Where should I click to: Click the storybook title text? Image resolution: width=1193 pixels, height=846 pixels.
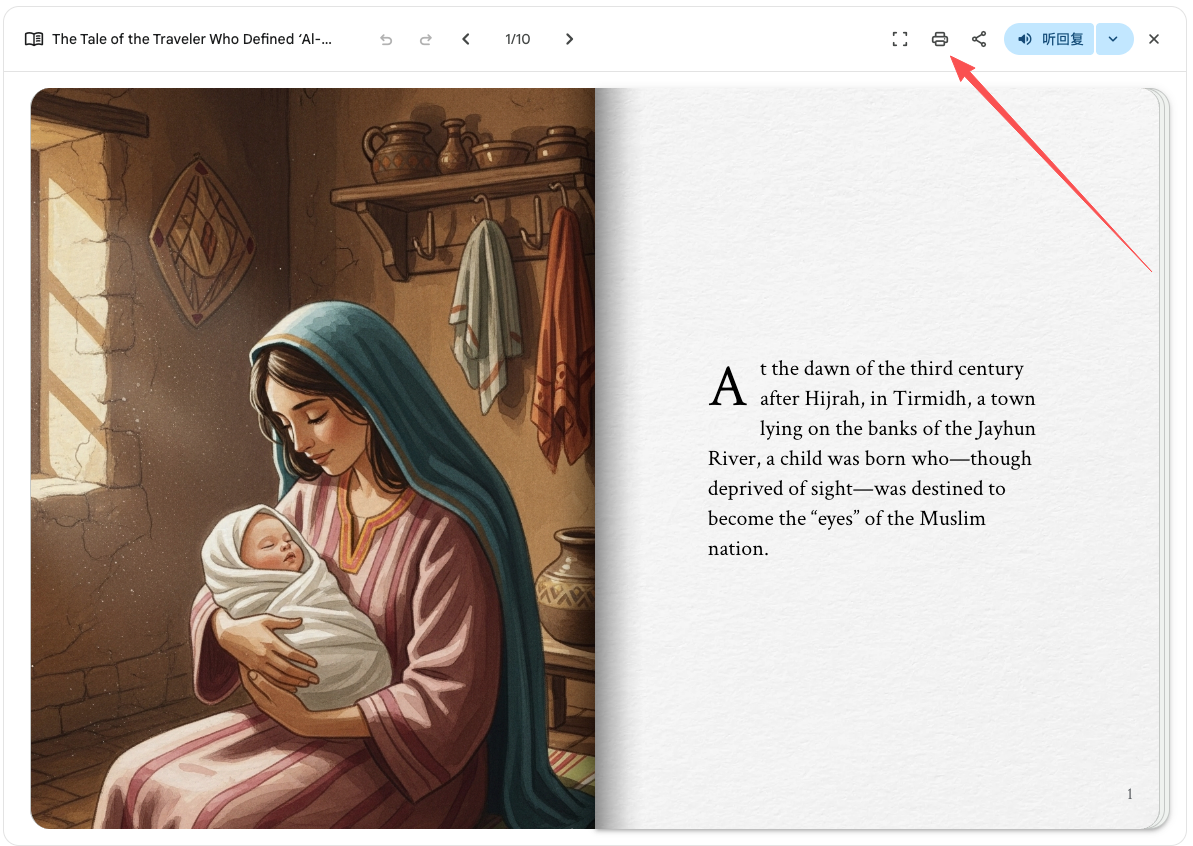tap(192, 39)
